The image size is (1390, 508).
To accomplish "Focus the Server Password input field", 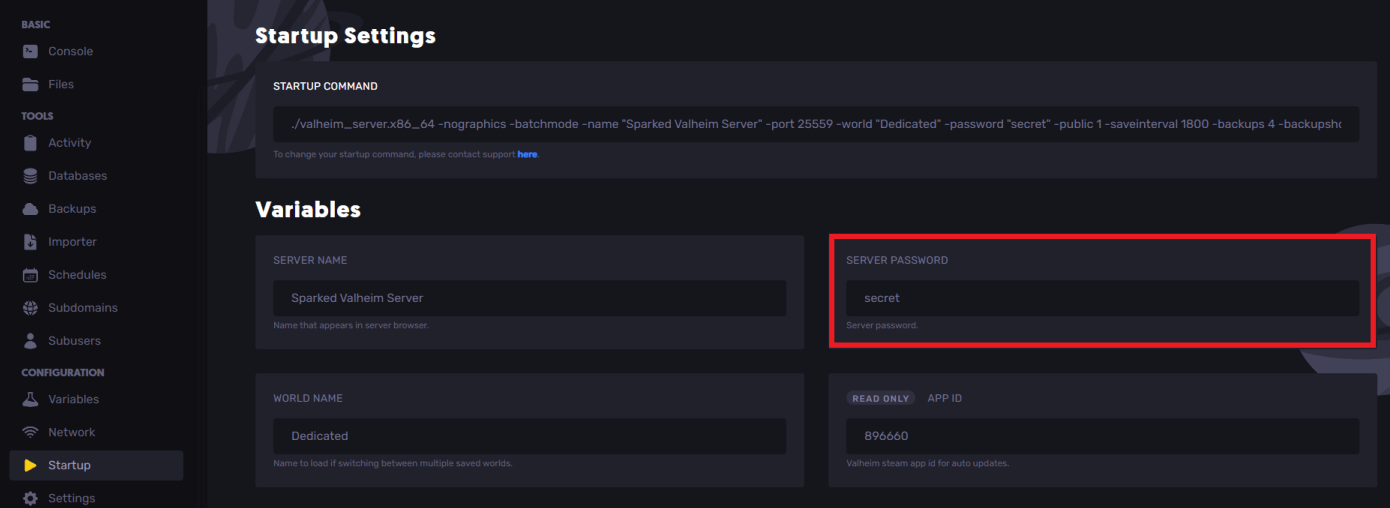I will tap(1102, 298).
